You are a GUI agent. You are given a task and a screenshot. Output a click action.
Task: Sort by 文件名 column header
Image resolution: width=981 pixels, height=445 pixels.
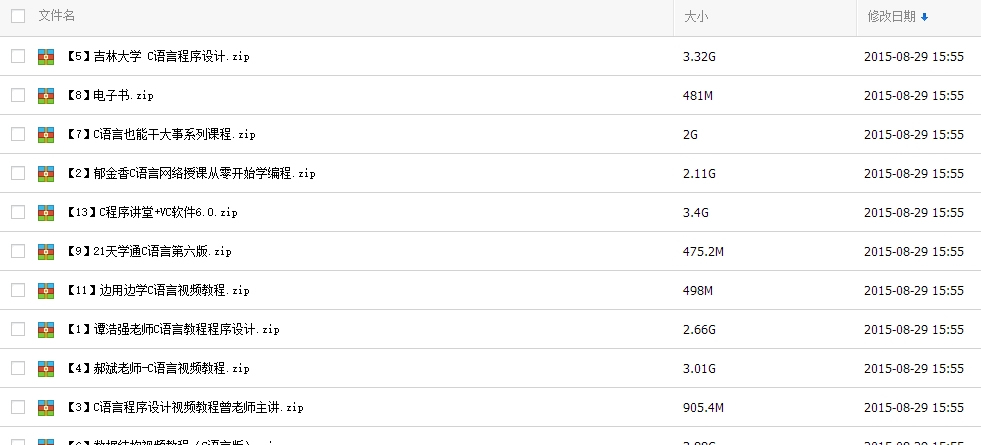point(56,17)
